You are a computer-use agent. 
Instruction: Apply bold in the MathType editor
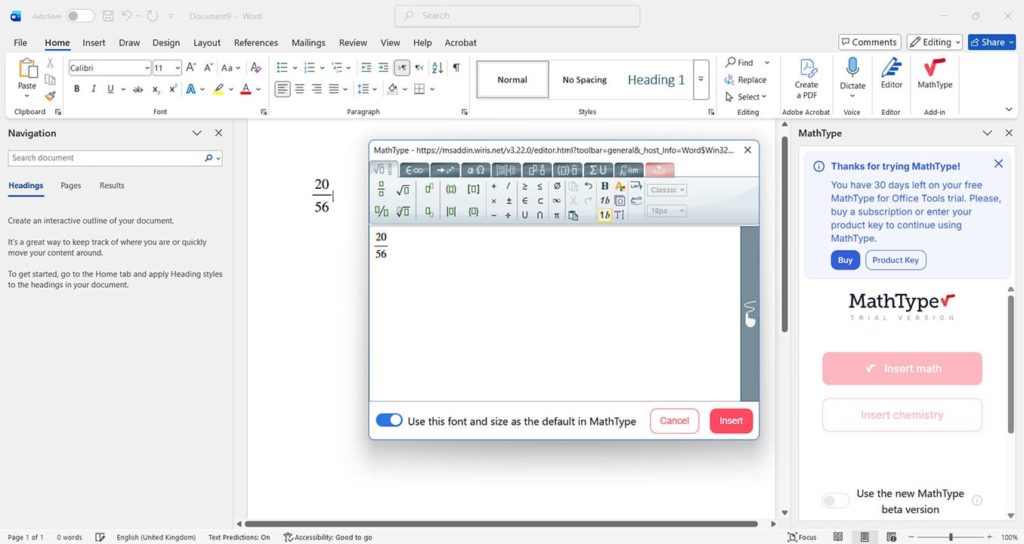(x=605, y=187)
